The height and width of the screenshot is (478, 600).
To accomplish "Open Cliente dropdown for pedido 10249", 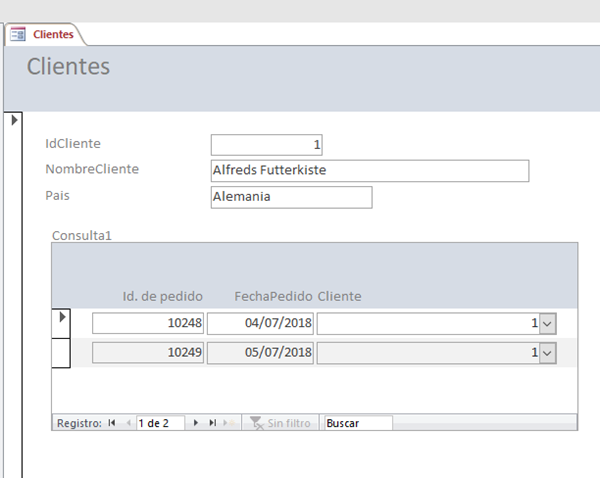I will click(548, 352).
